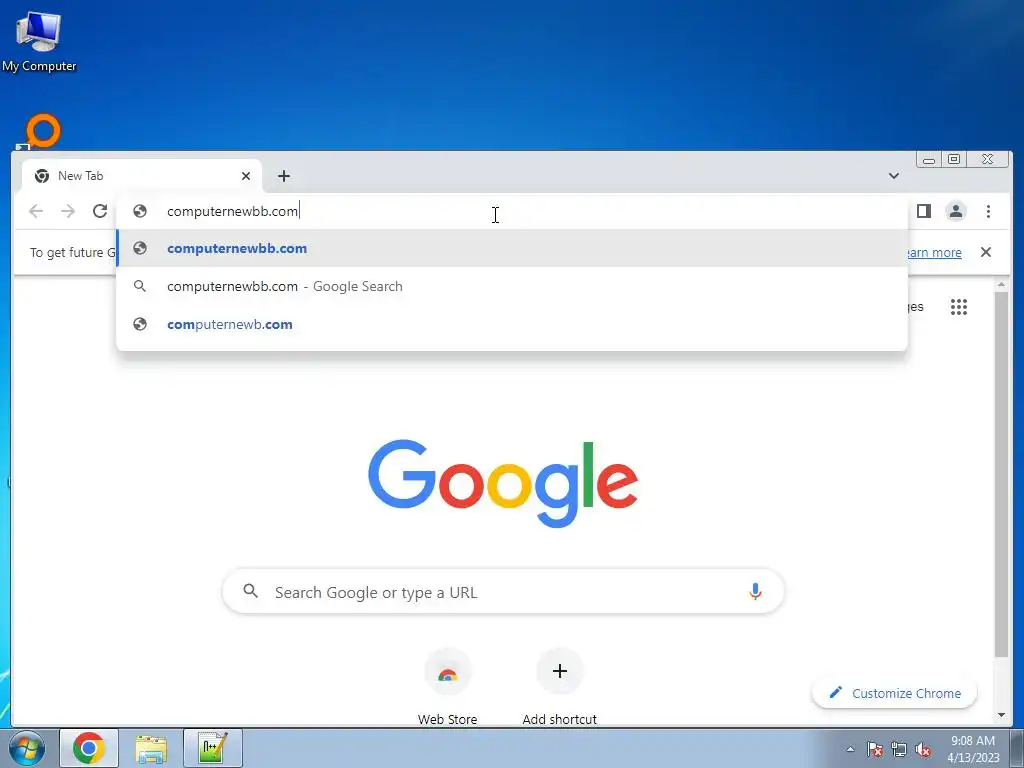Screen dimensions: 1024x768
Task: Click the Learn more link
Action: (935, 252)
